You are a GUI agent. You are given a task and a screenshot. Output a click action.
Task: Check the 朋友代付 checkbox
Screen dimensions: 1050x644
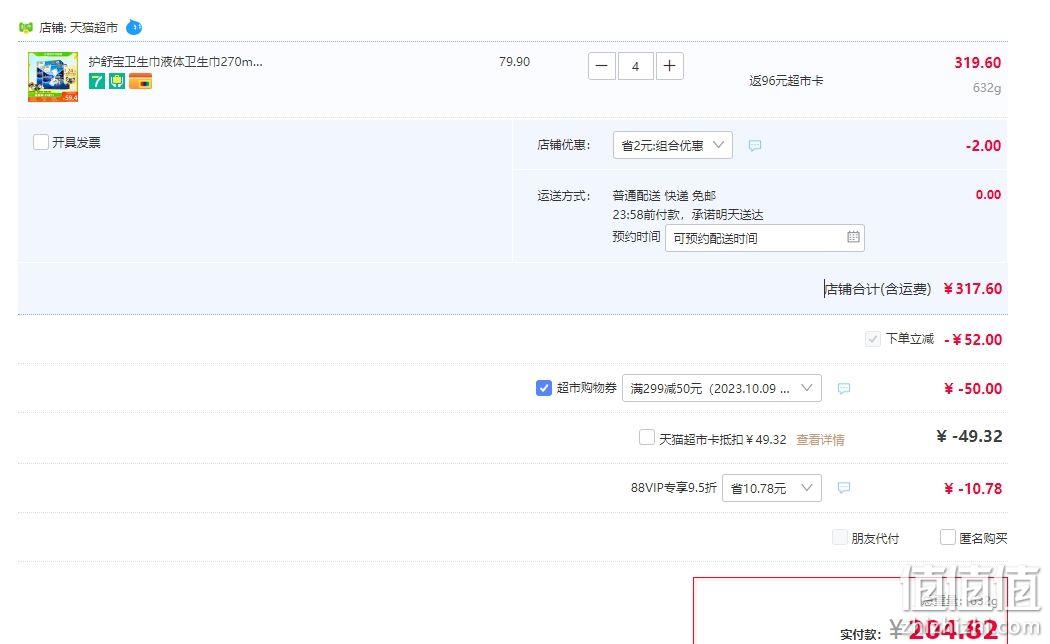[840, 538]
